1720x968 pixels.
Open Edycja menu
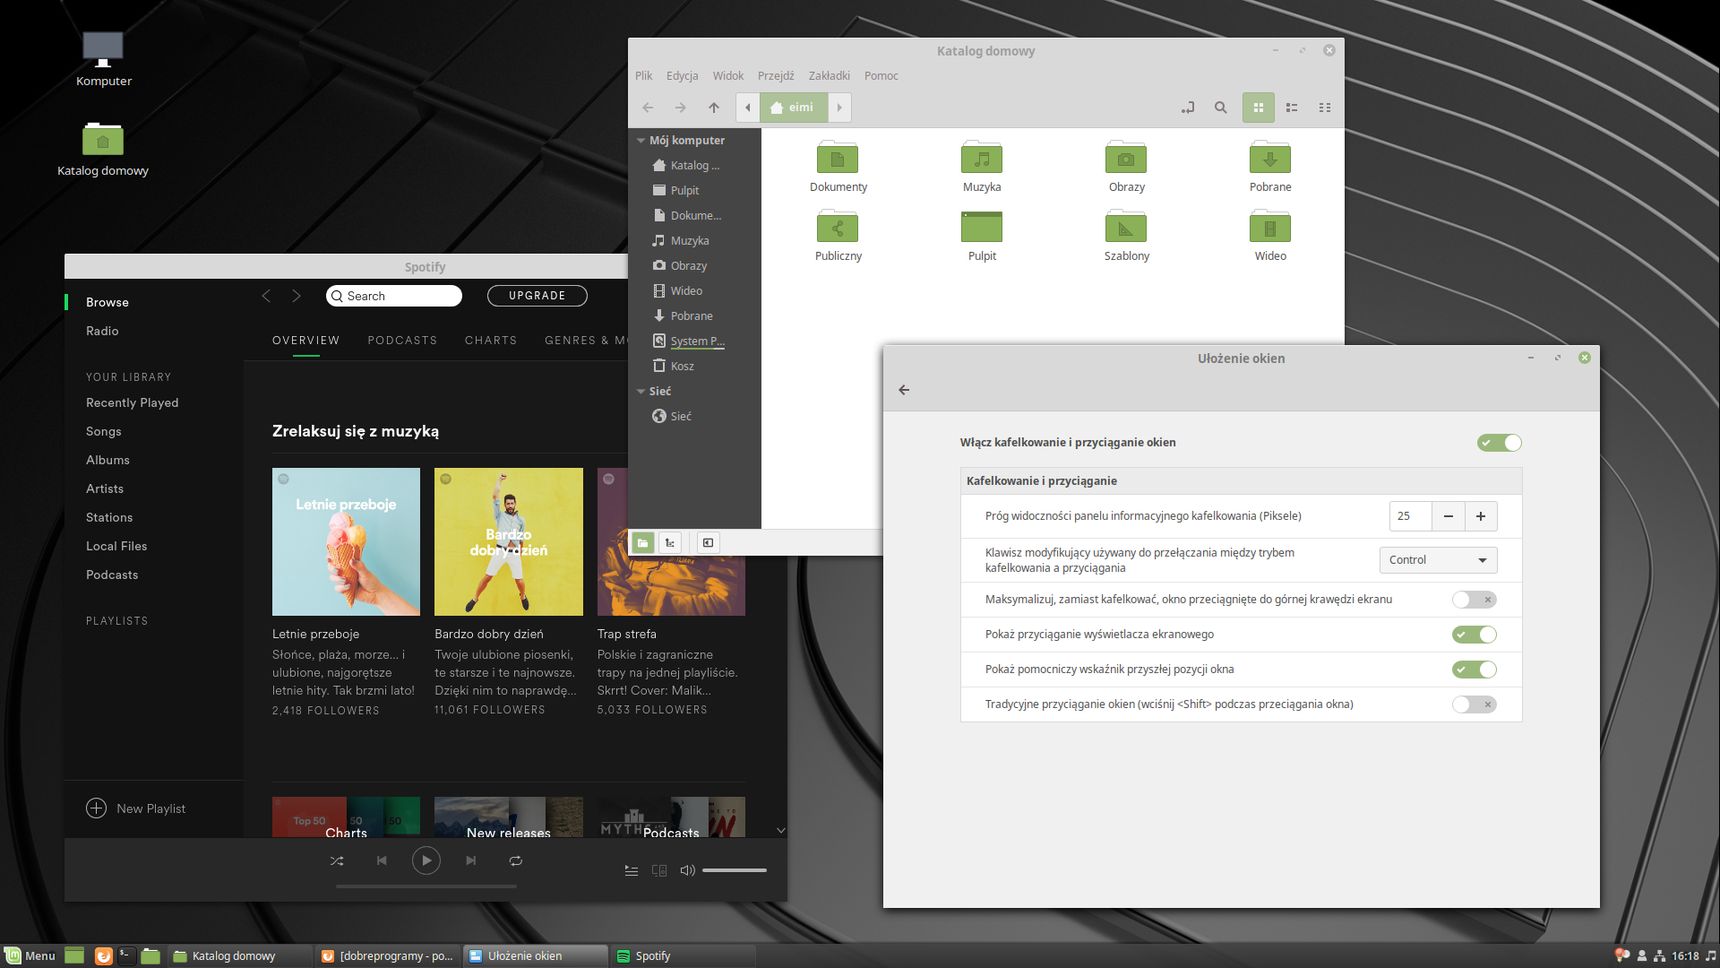[x=682, y=76]
